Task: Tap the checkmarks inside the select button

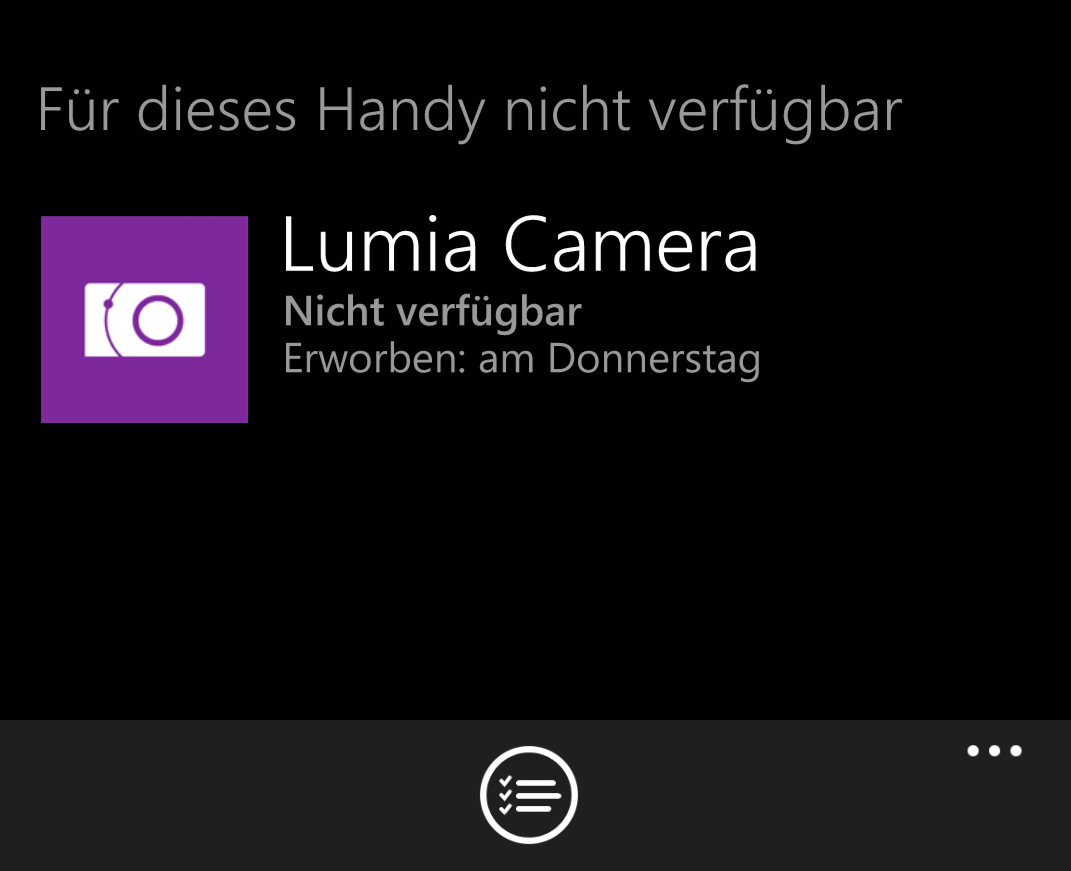Action: [x=505, y=795]
